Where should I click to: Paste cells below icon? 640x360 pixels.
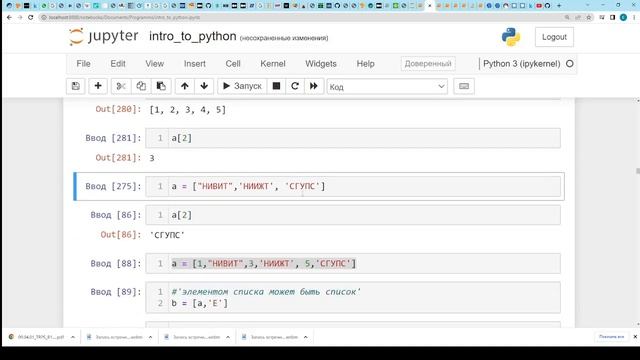[x=161, y=86]
